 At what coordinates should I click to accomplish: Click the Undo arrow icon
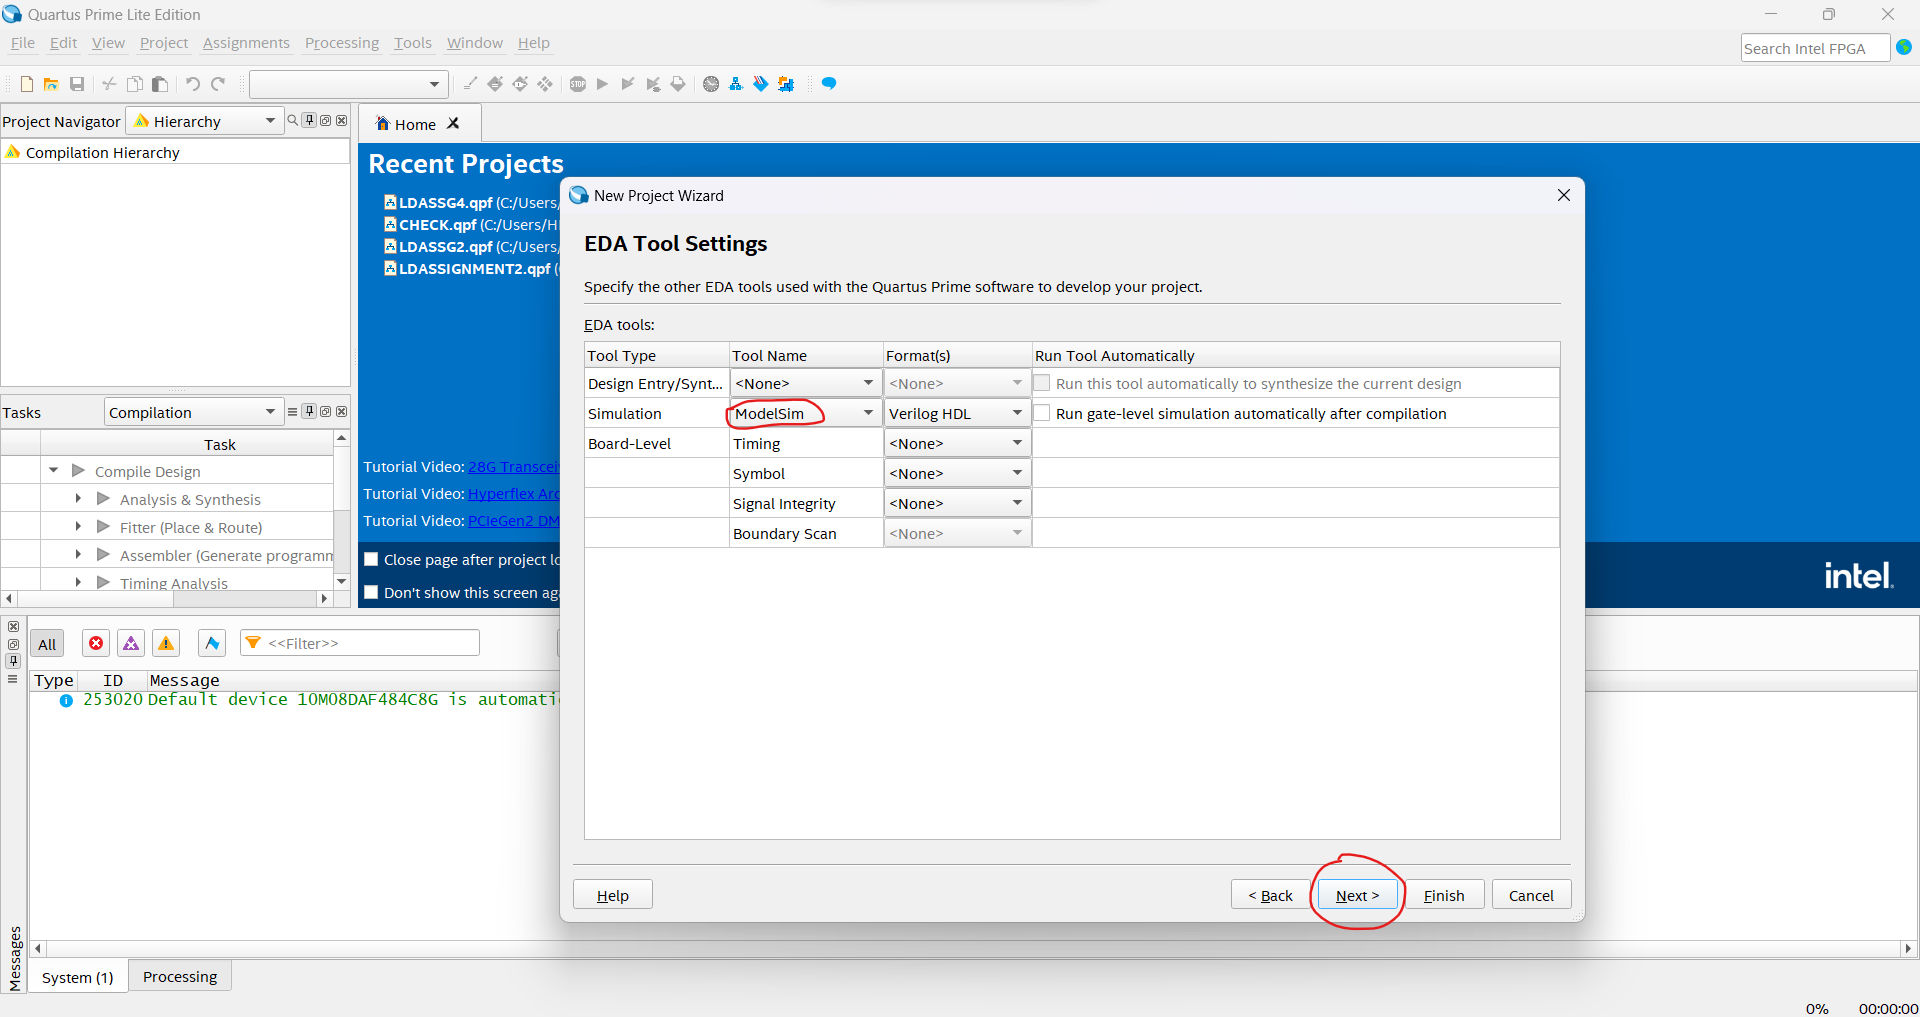tap(193, 84)
